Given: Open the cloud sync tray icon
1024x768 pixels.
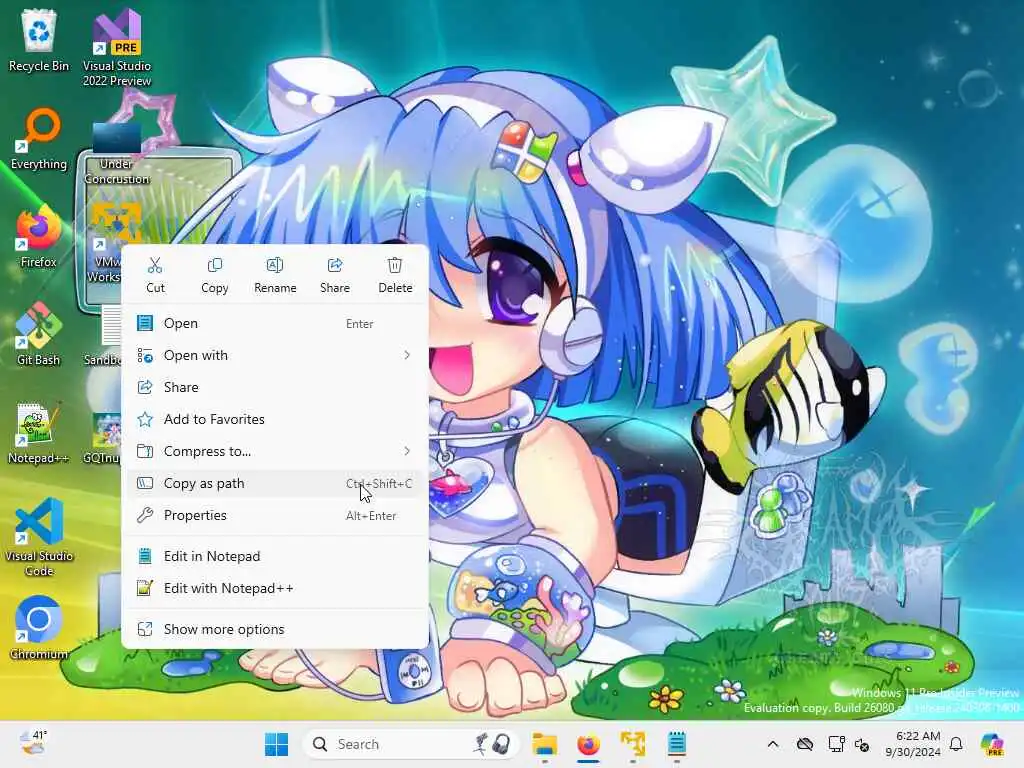Looking at the screenshot, I should pos(805,744).
